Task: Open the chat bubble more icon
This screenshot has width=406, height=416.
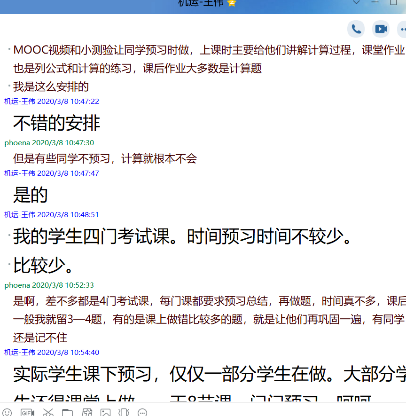Action: click(x=143, y=412)
